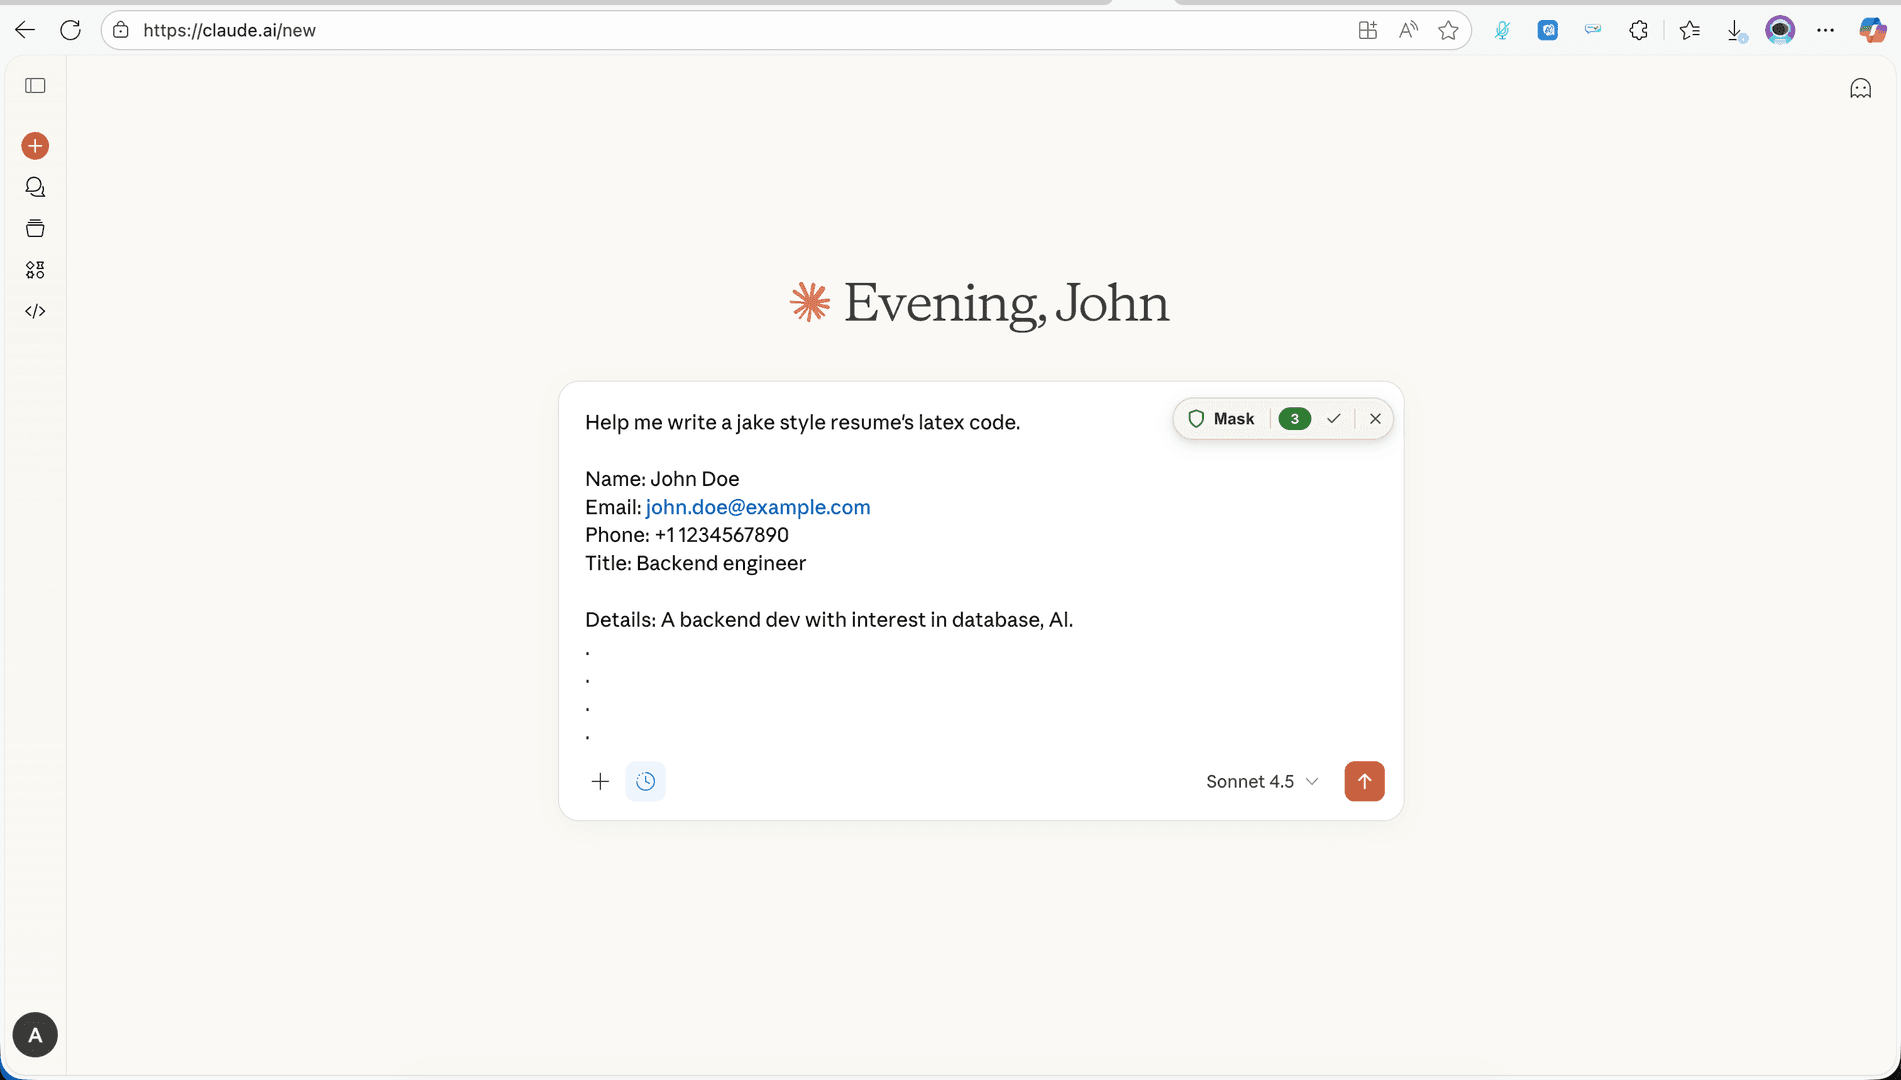The height and width of the screenshot is (1080, 1901).
Task: Click the Mask button
Action: (x=1221, y=419)
